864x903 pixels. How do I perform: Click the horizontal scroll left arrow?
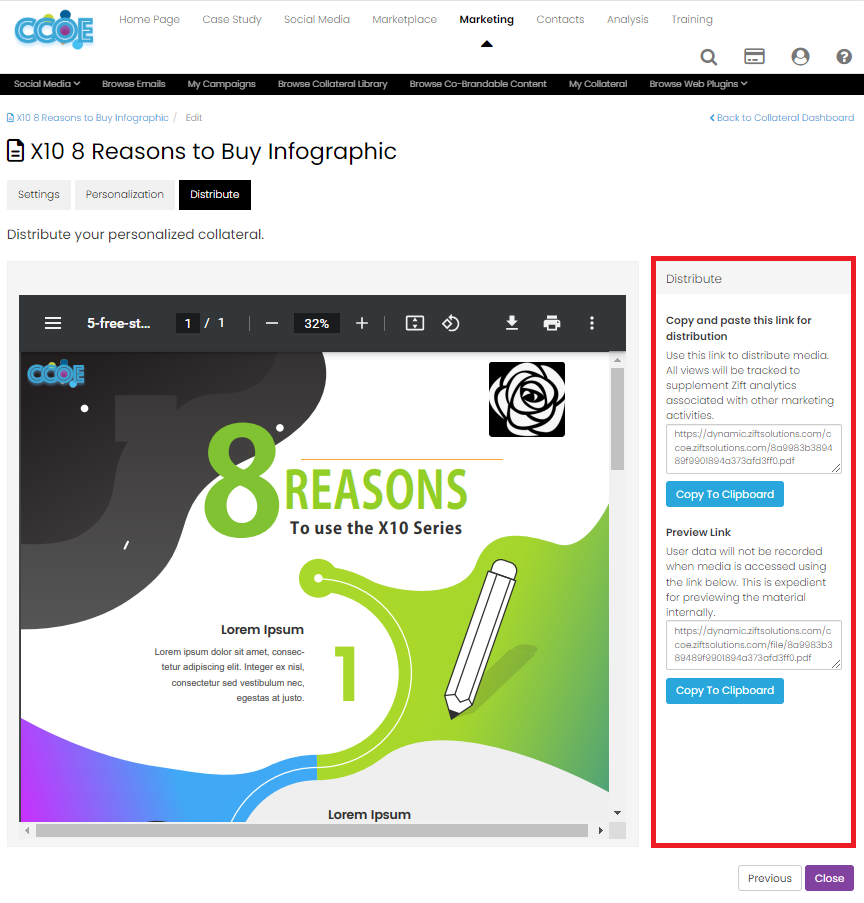[26, 830]
